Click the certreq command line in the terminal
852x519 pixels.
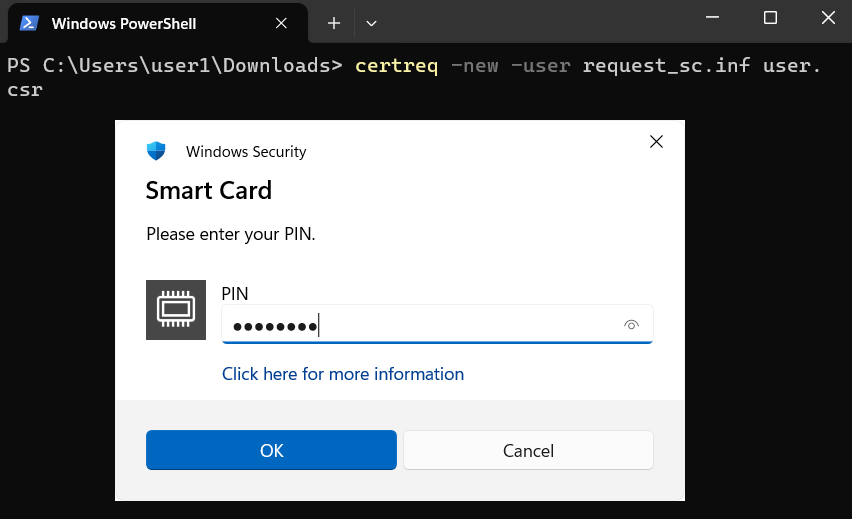[400, 66]
